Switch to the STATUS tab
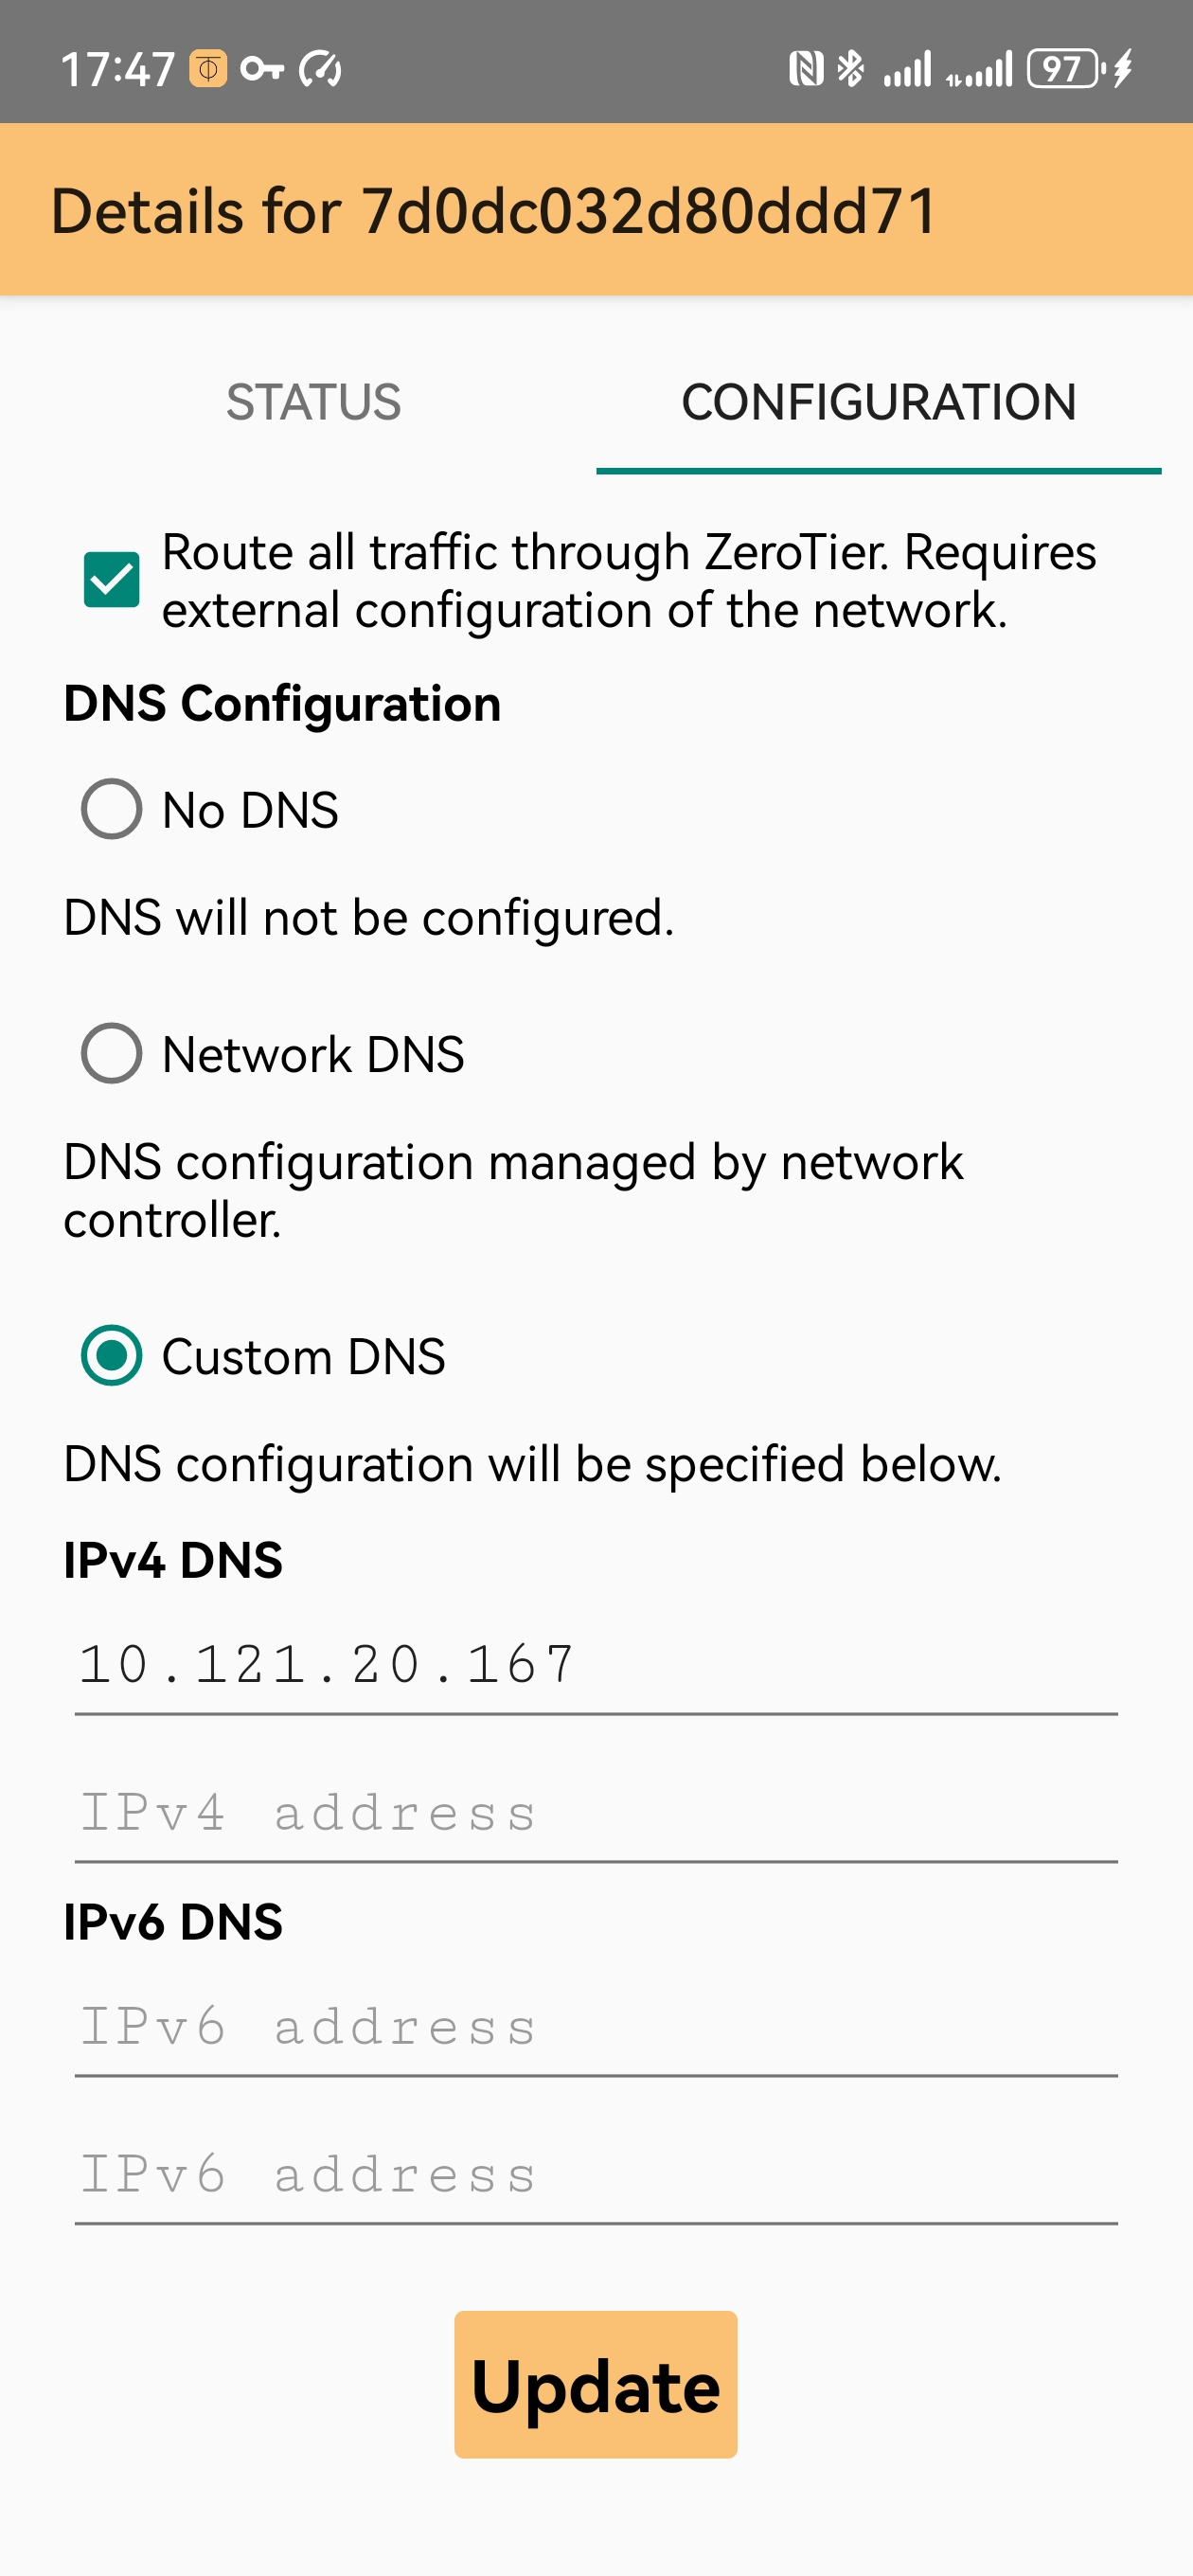The image size is (1193, 2576). pos(313,402)
